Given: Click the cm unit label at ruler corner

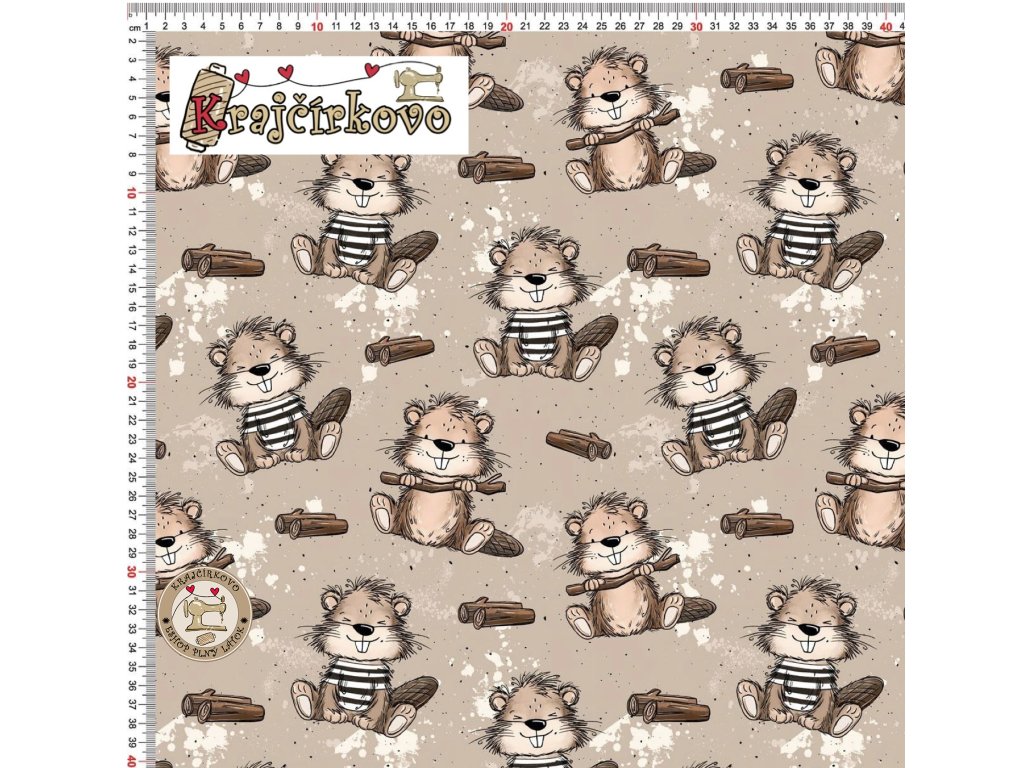Looking at the screenshot, I should (x=133, y=28).
